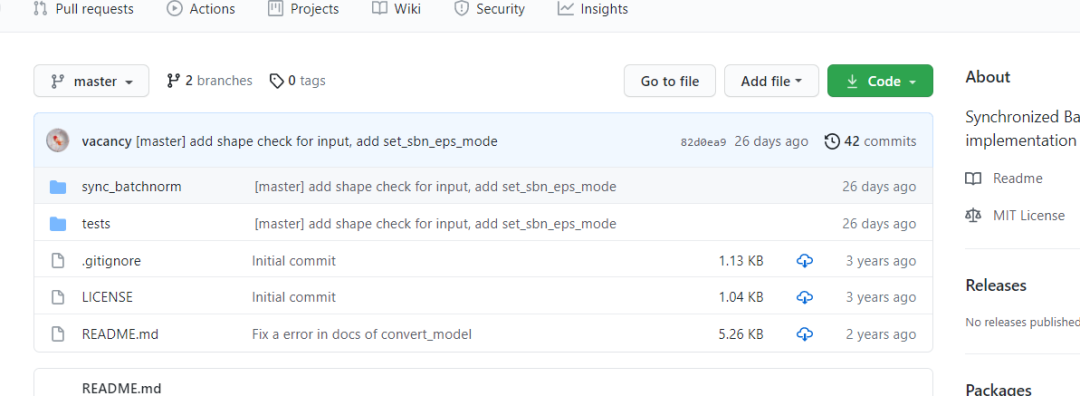View the 42 commits history
This screenshot has height=396, width=1080.
[x=870, y=141]
